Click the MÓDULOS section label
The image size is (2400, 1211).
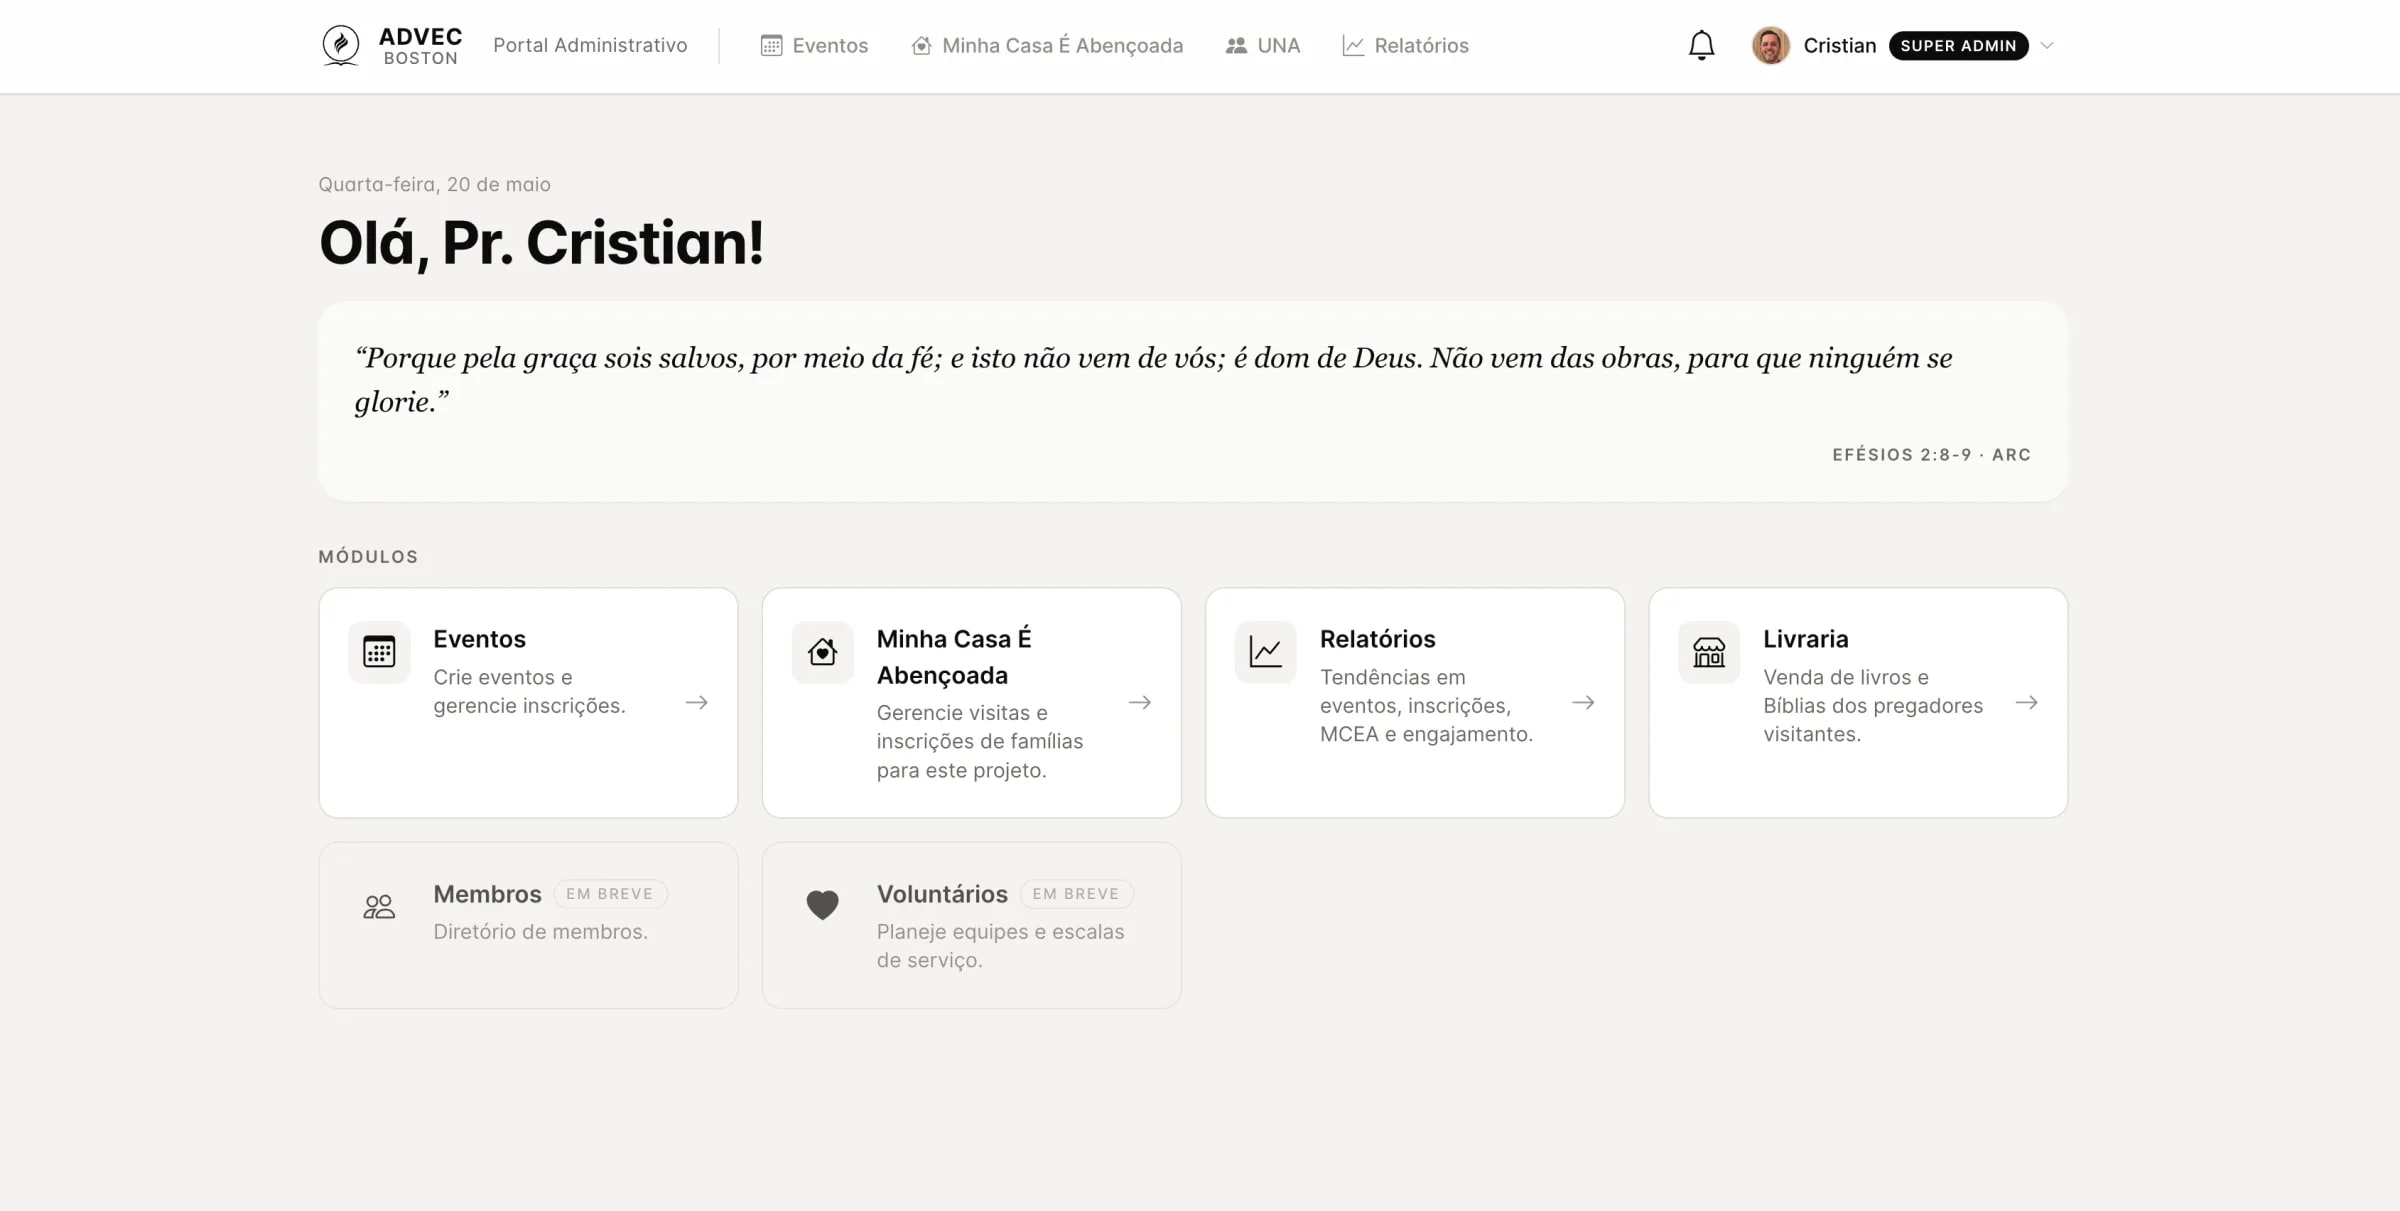[x=368, y=557]
